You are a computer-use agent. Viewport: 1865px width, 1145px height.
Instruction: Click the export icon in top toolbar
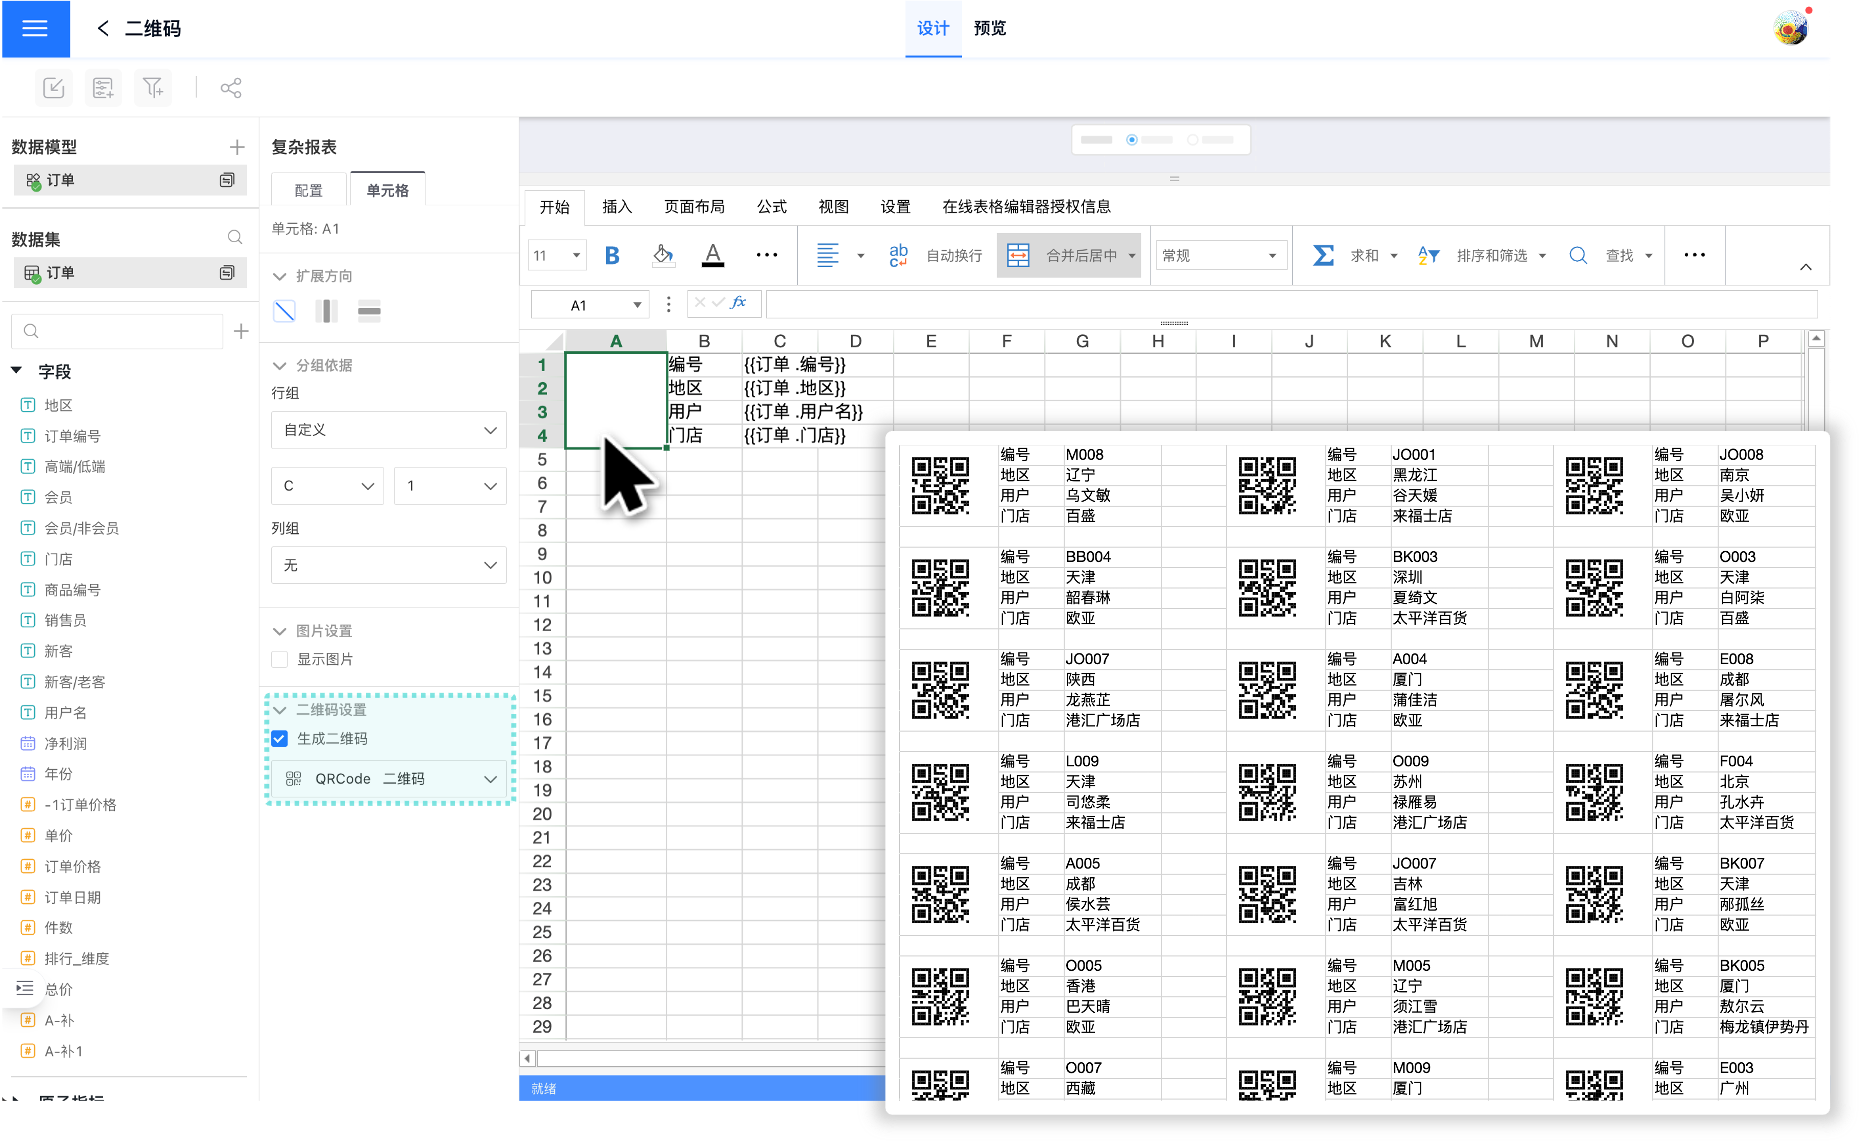click(x=54, y=88)
